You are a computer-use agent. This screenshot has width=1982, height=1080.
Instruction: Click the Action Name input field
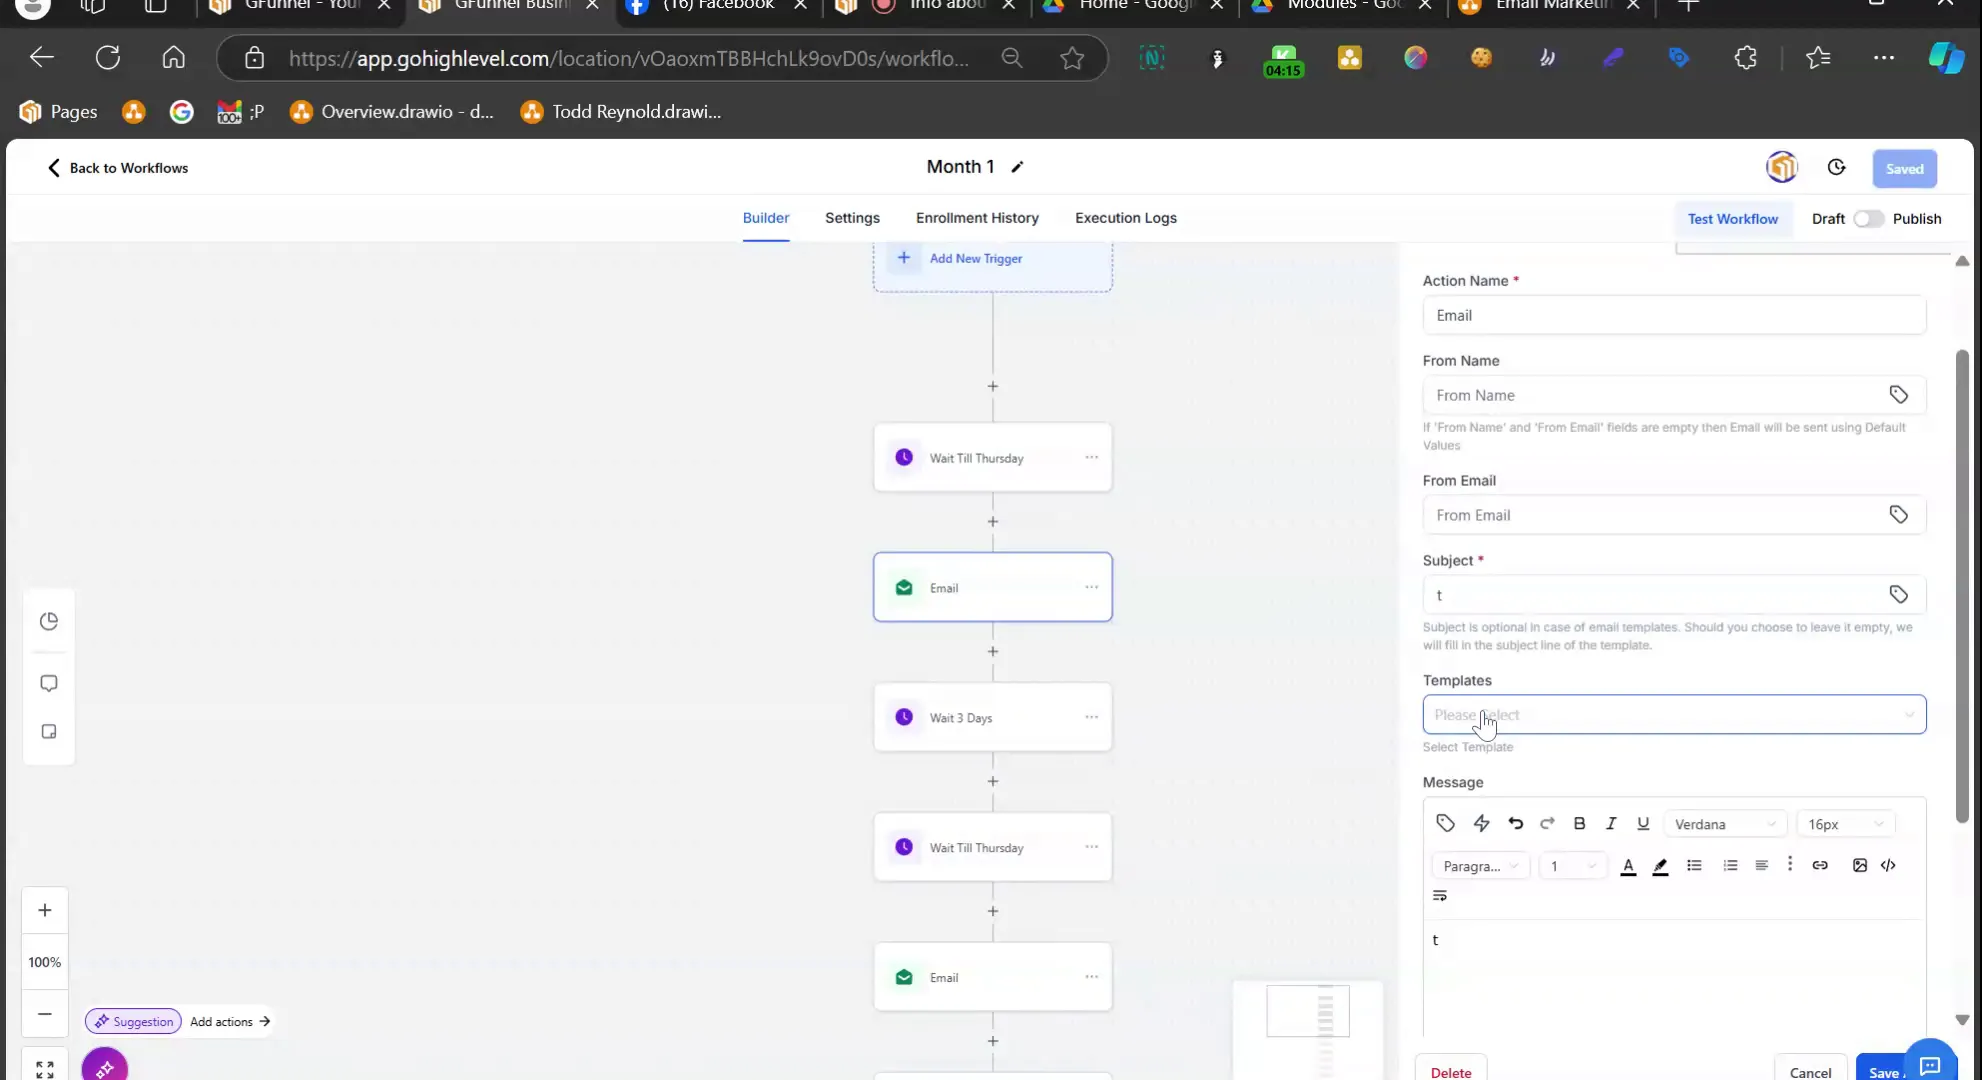pyautogui.click(x=1674, y=315)
